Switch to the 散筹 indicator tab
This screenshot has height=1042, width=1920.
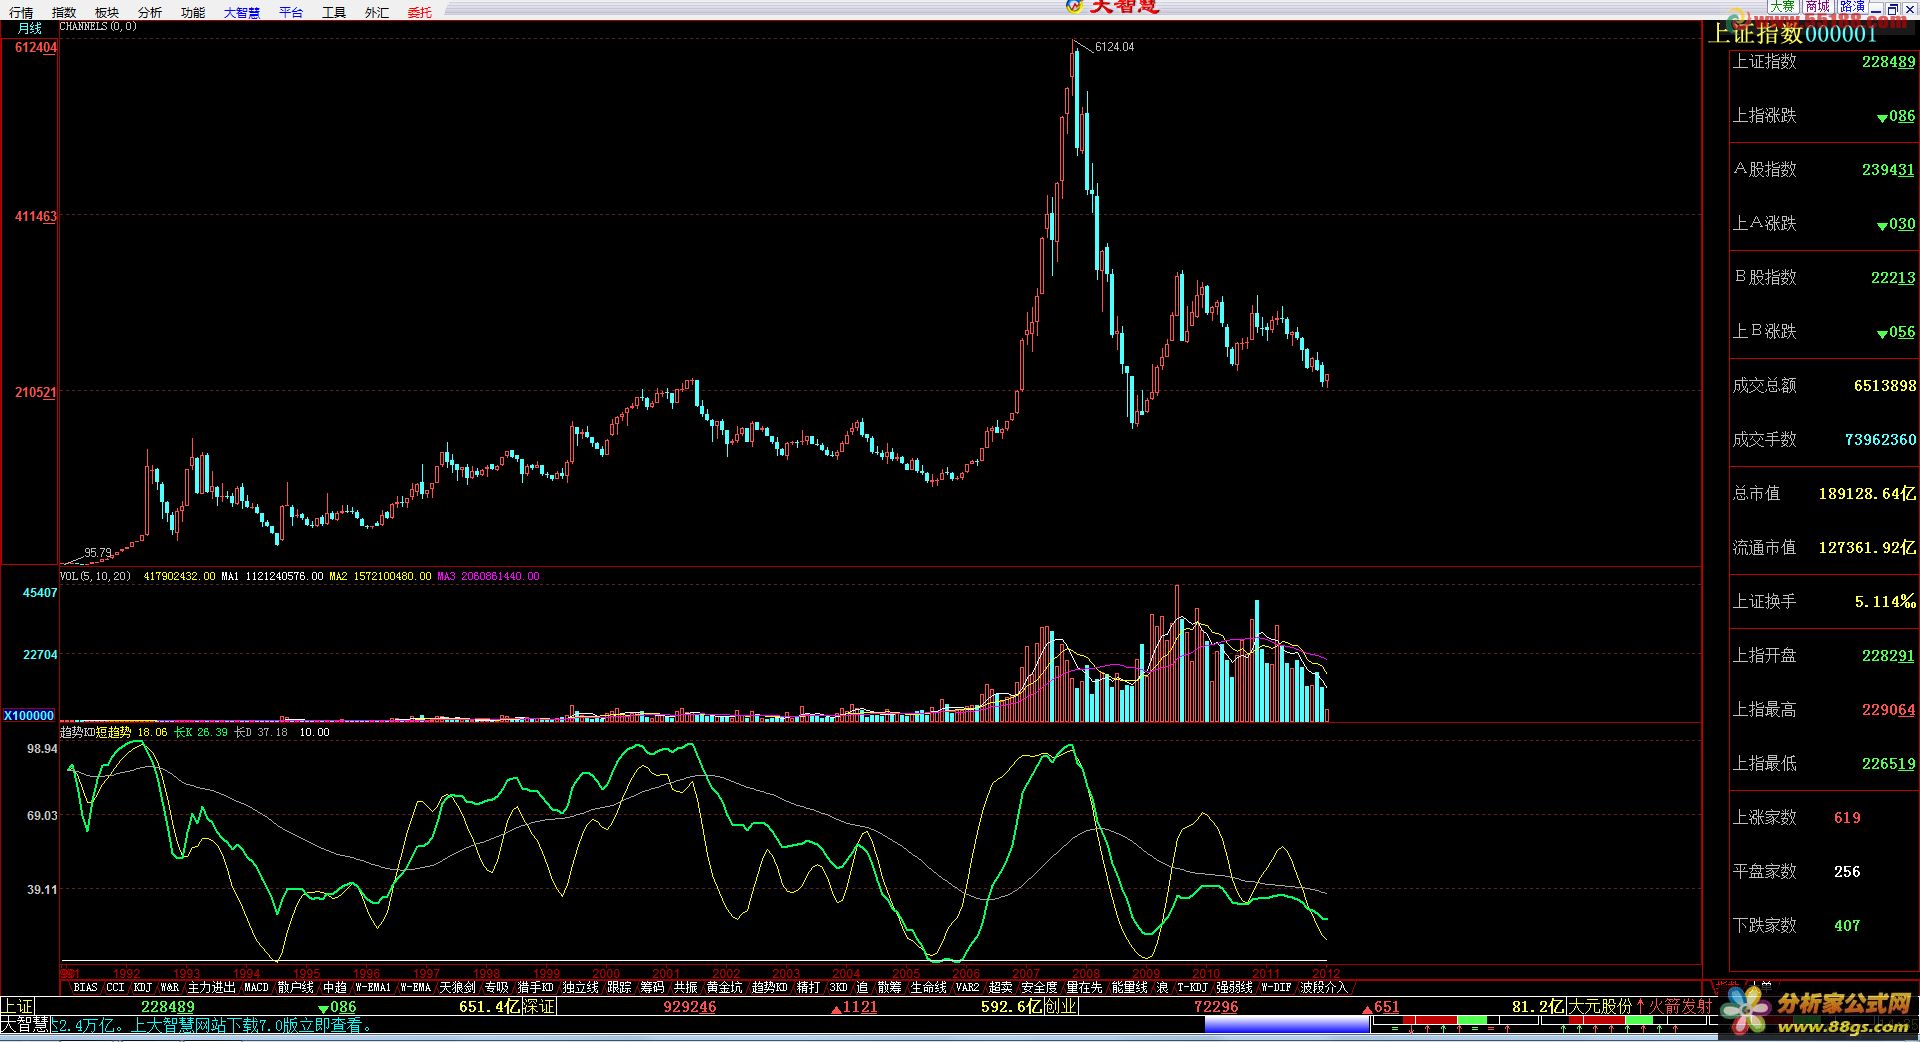(889, 987)
